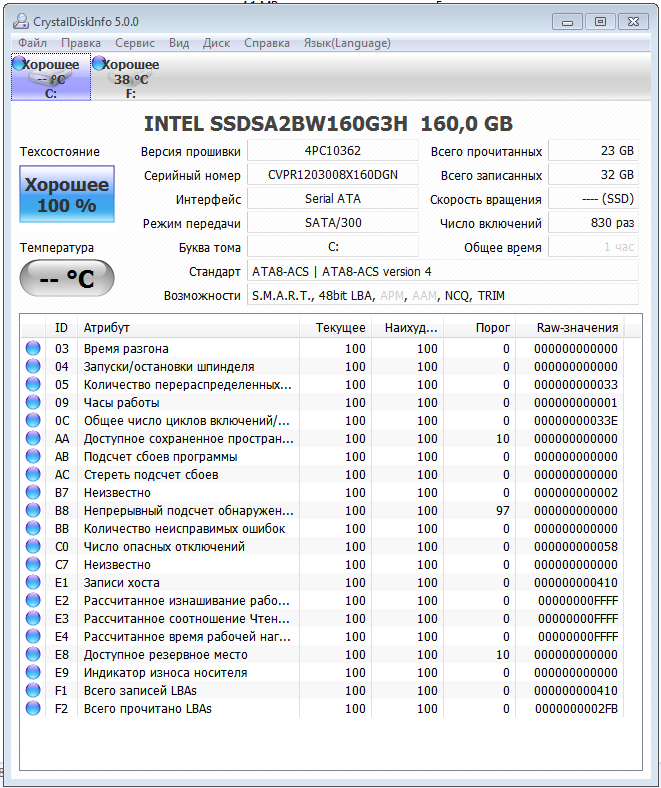Click status circle icon for attribute C7
Image resolution: width=661 pixels, height=788 pixels.
tap(33, 564)
